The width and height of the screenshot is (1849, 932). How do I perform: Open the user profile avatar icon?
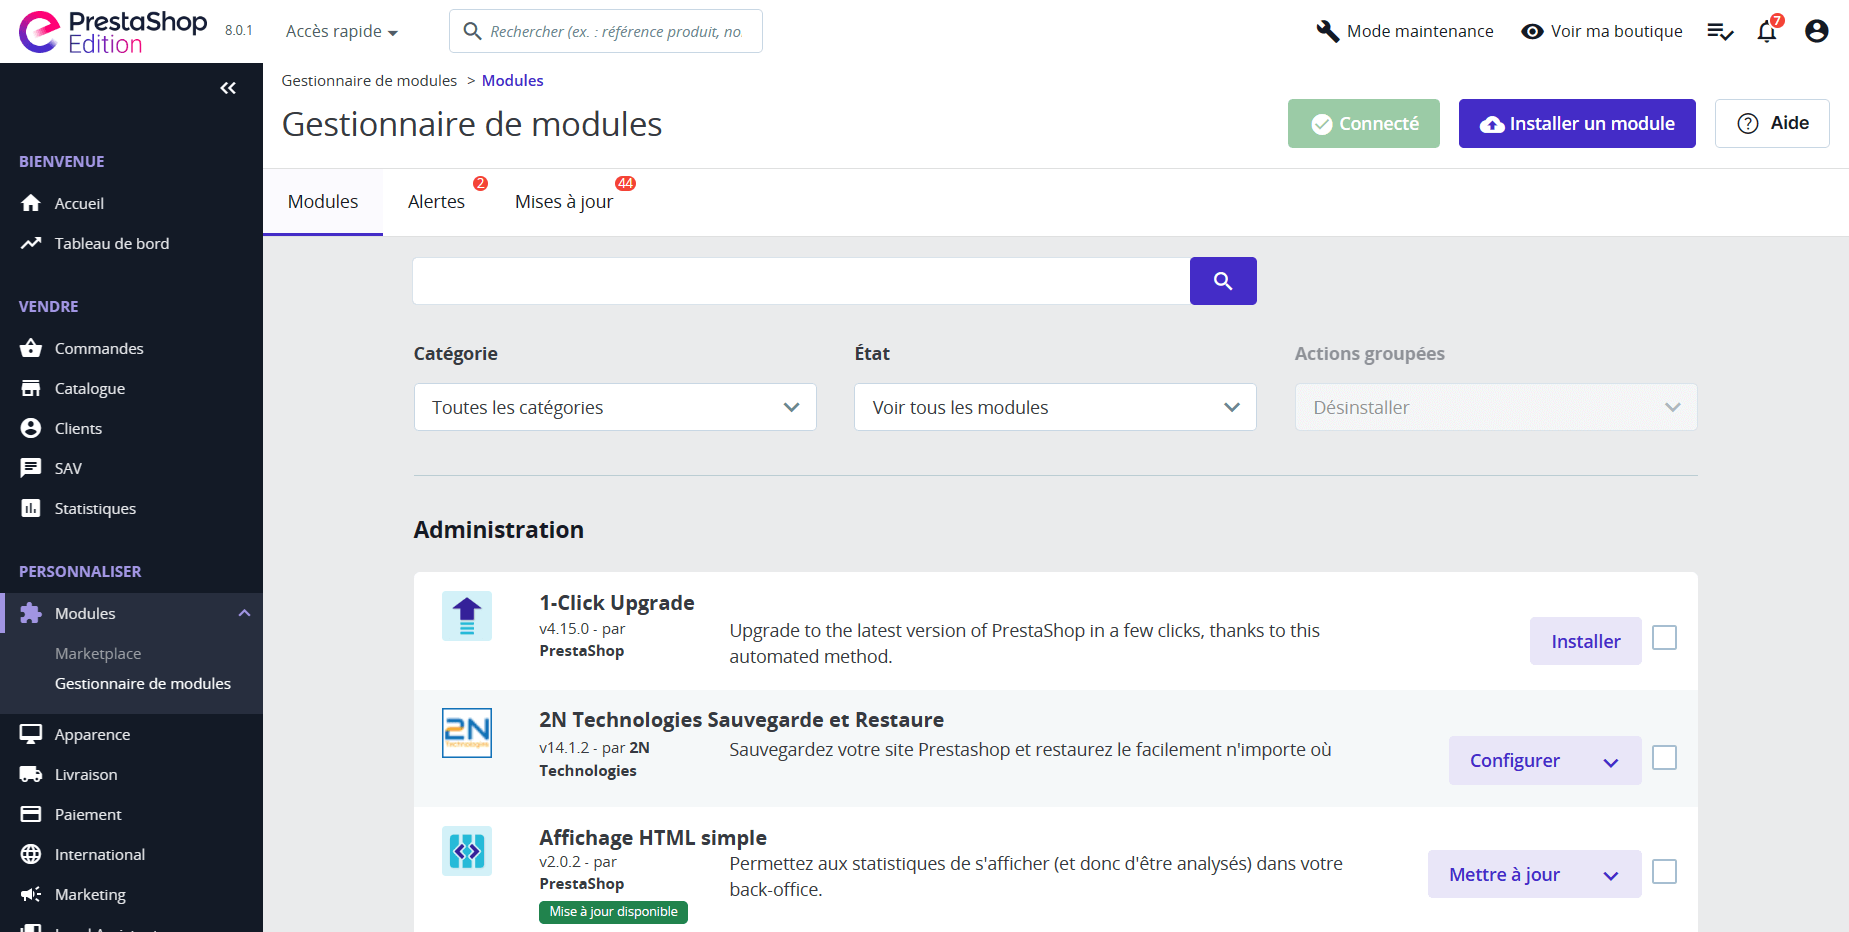pos(1816,32)
